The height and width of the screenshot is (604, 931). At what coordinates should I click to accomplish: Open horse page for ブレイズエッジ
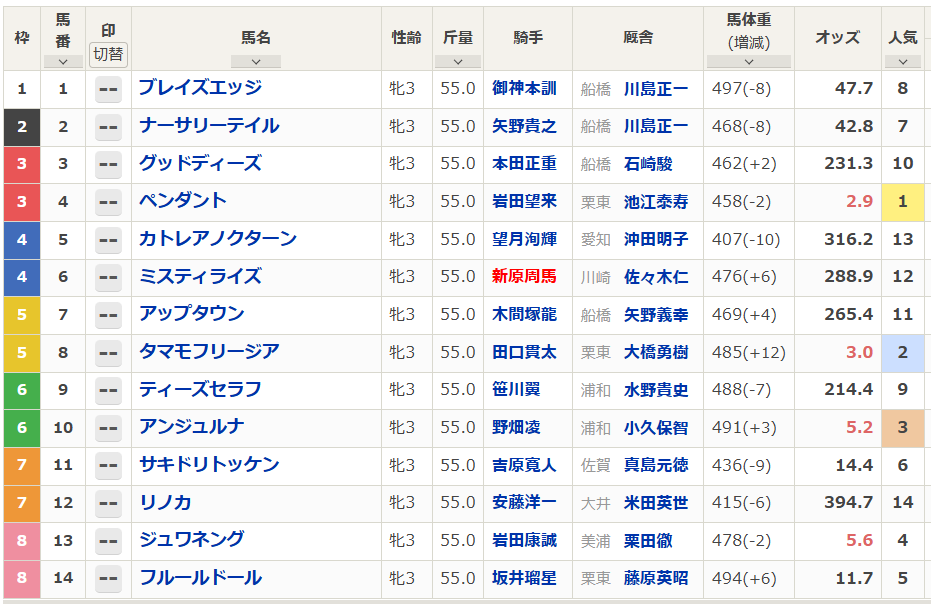[200, 88]
